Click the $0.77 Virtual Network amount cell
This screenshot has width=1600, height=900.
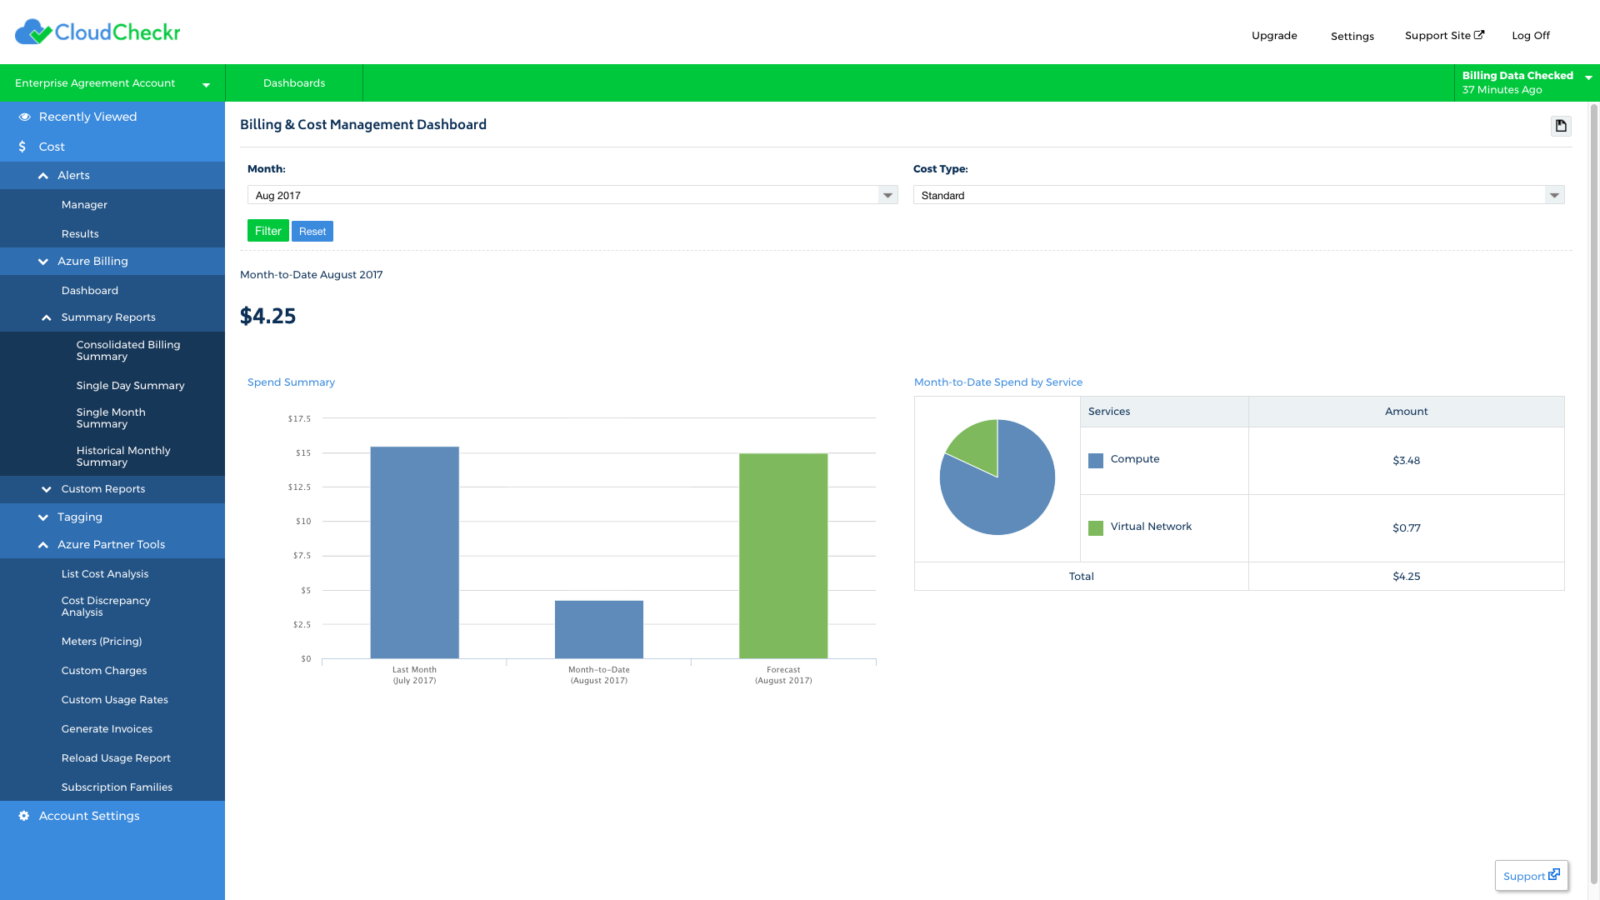click(x=1406, y=528)
